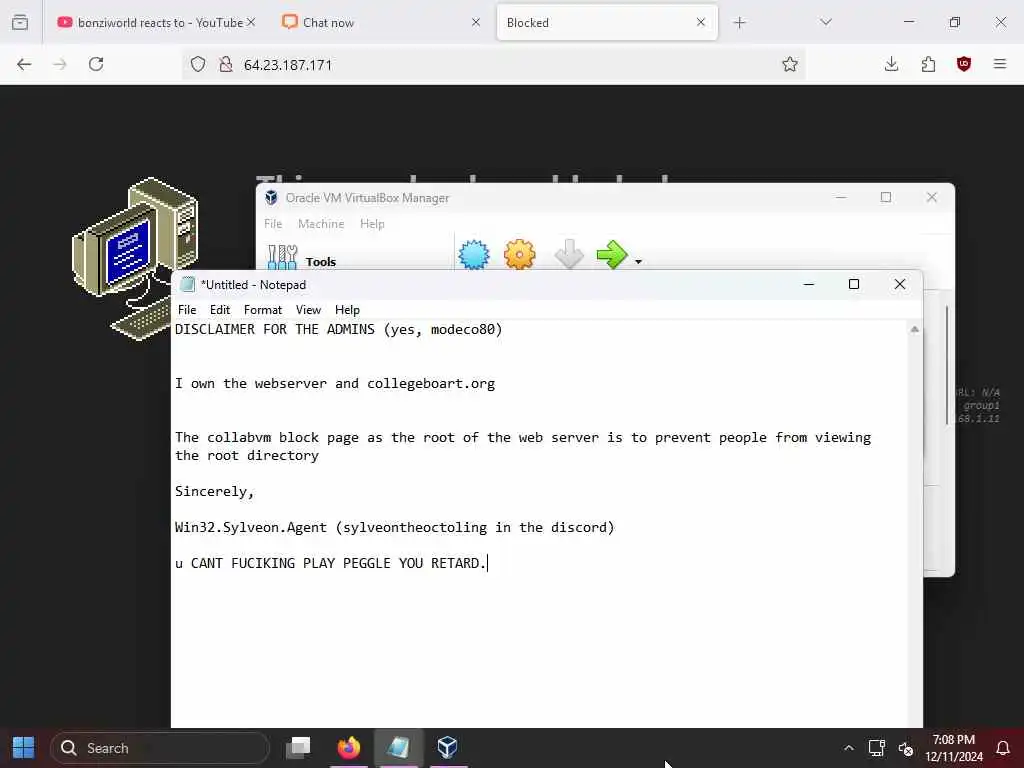Maximize the Notepad window

point(854,284)
